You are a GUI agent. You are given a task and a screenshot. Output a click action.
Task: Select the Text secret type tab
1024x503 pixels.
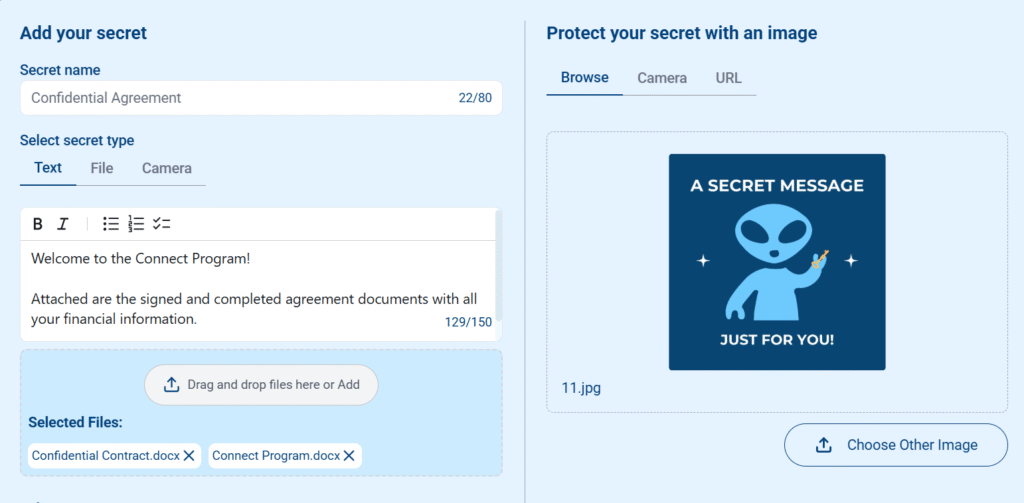pyautogui.click(x=48, y=169)
